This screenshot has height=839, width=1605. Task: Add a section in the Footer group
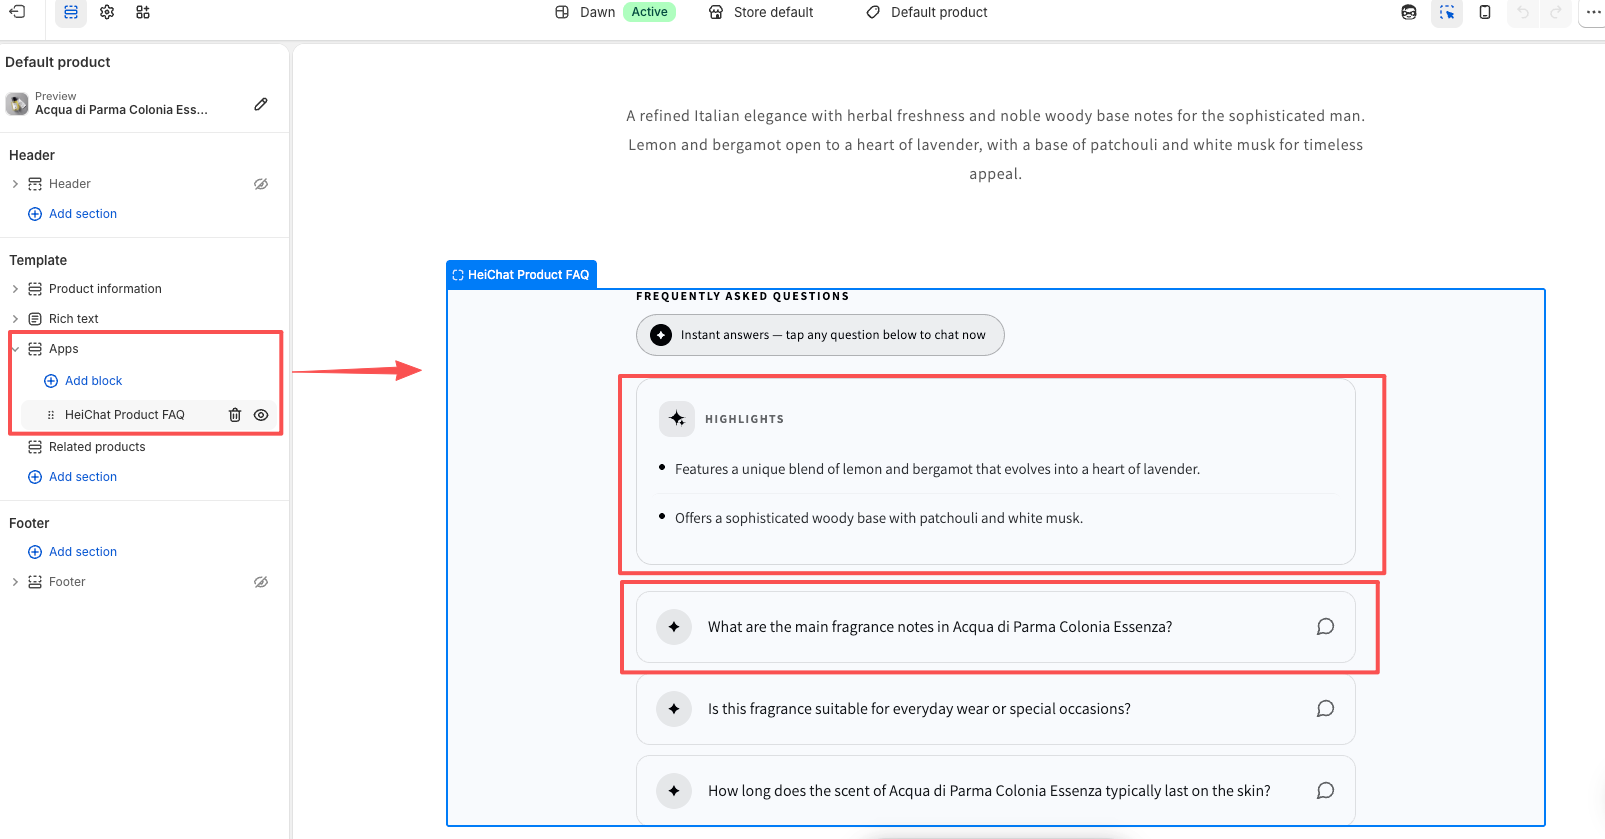(73, 552)
